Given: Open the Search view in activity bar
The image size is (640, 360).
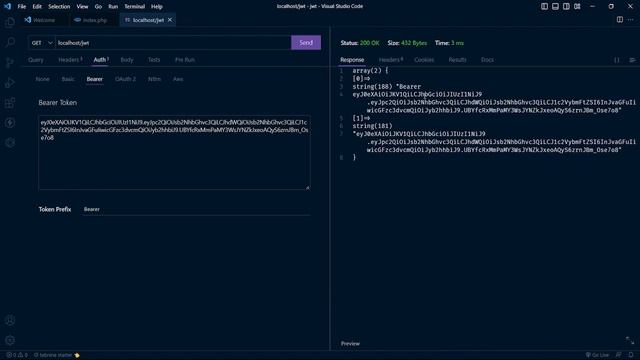Looking at the screenshot, I should (x=10, y=42).
